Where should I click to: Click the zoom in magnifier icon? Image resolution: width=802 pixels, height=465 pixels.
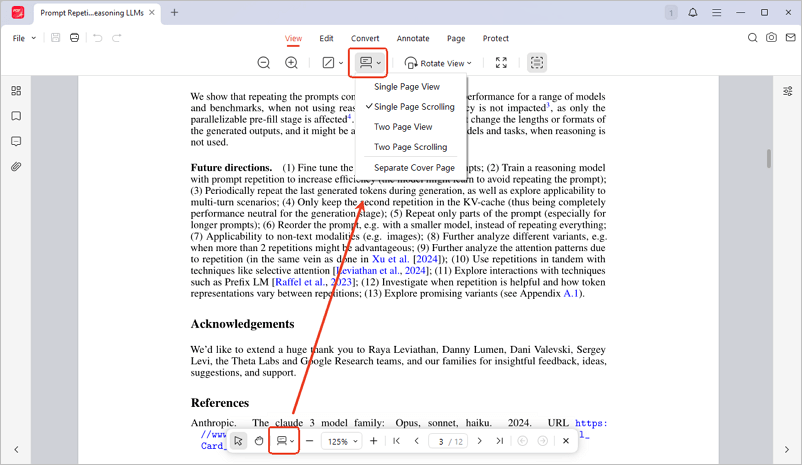coord(291,63)
